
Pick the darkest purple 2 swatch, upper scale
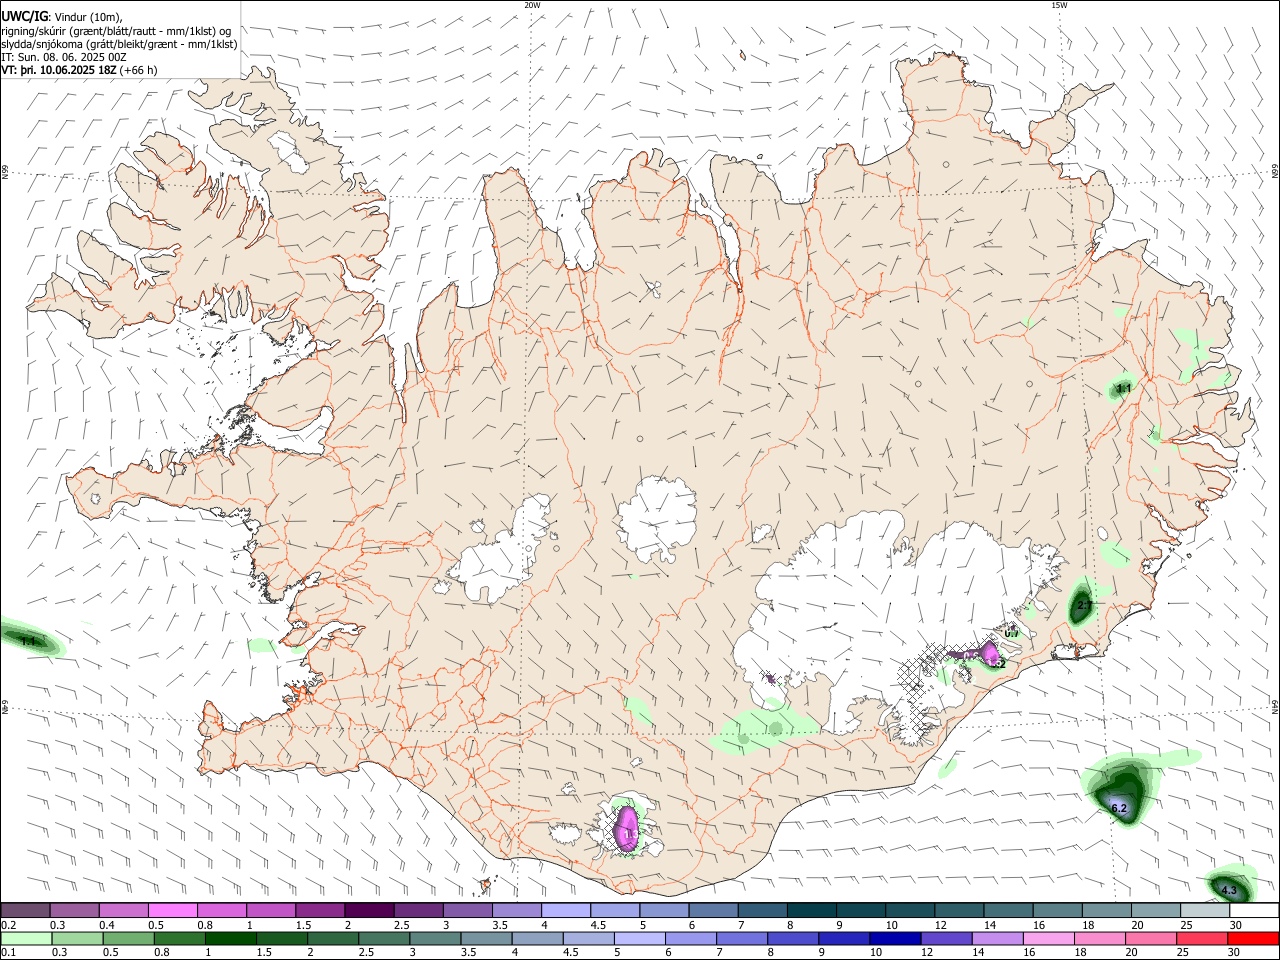tap(369, 910)
